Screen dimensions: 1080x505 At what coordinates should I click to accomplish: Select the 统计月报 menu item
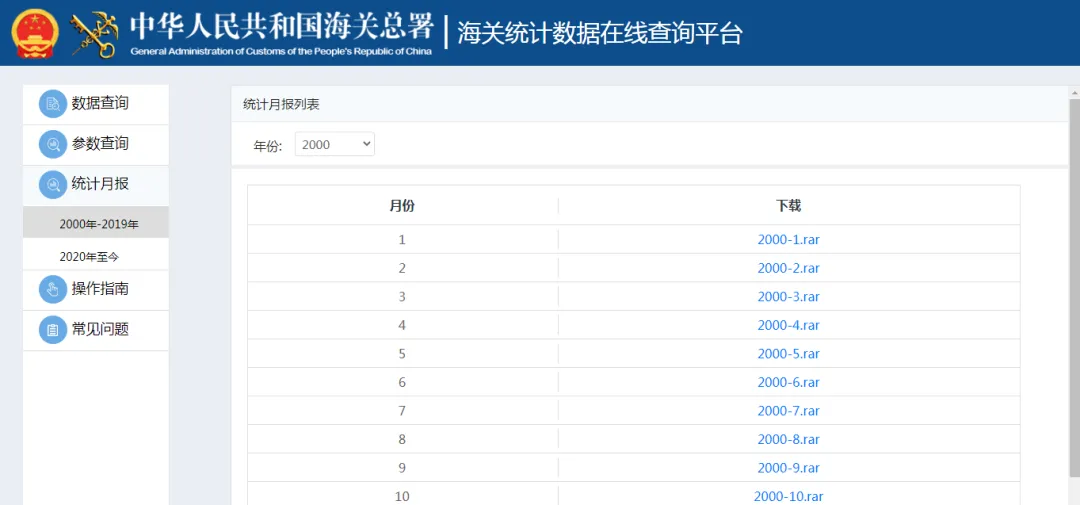pos(96,185)
